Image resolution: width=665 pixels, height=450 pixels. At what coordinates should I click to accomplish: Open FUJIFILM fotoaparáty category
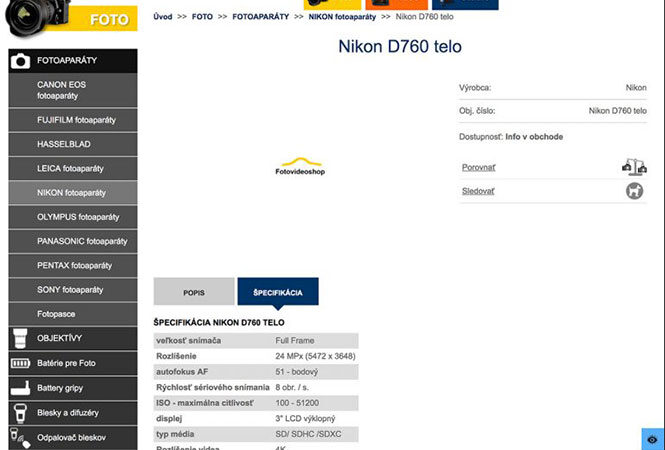tap(73, 120)
